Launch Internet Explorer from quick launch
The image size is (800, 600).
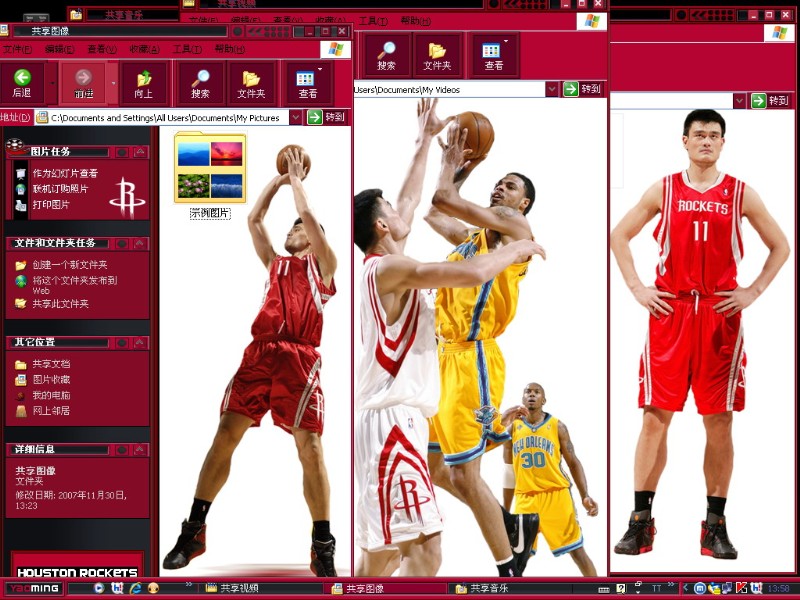(x=136, y=588)
